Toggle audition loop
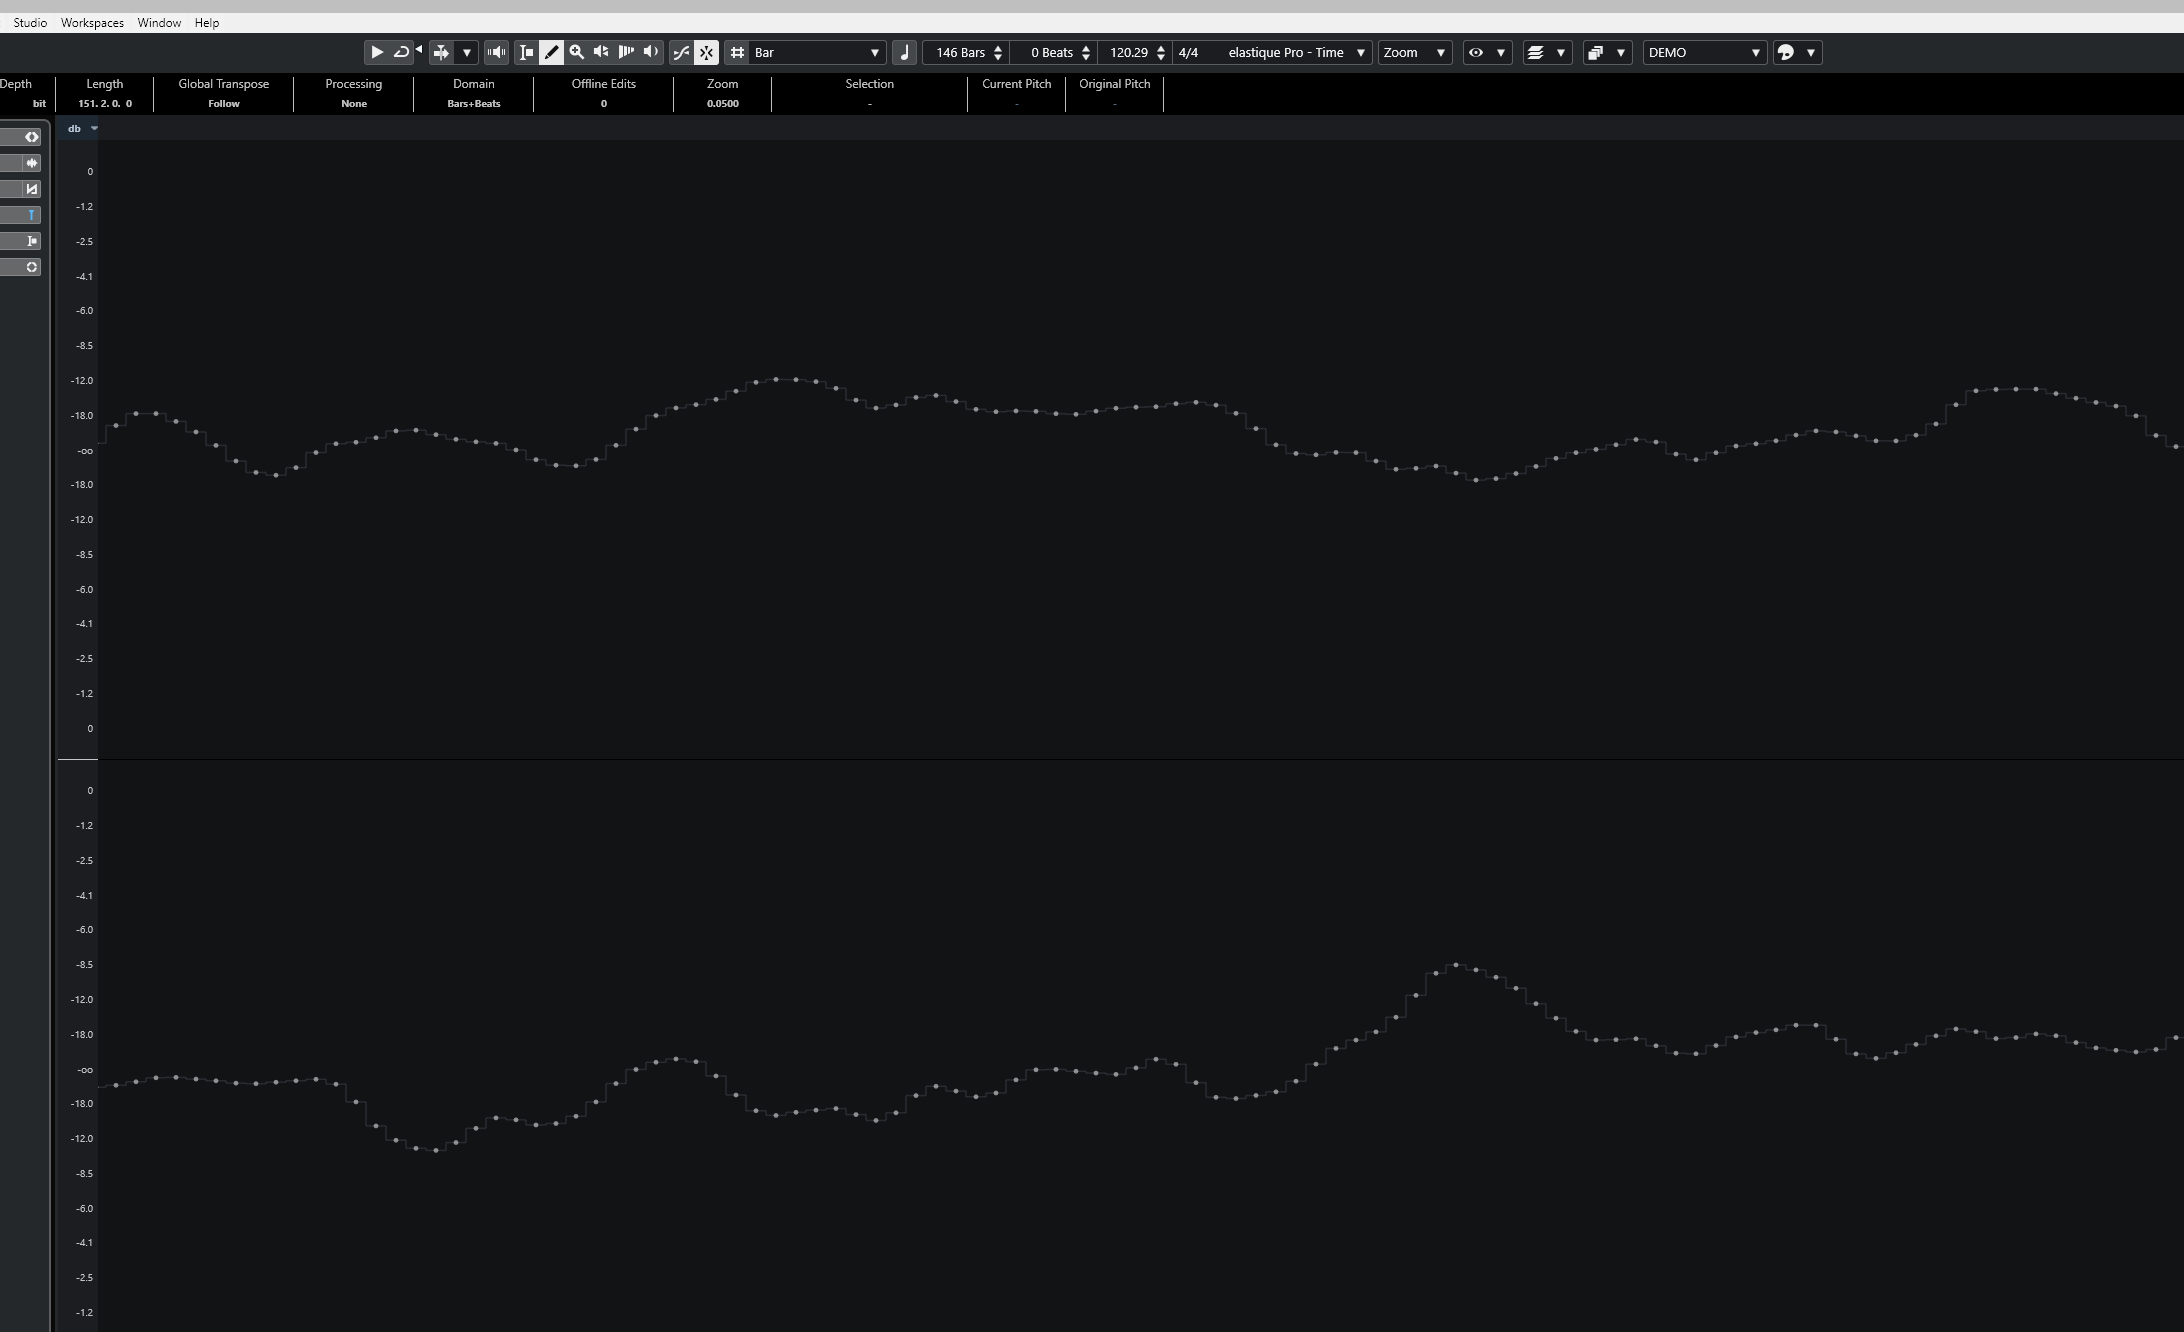The height and width of the screenshot is (1332, 2184). (x=401, y=52)
